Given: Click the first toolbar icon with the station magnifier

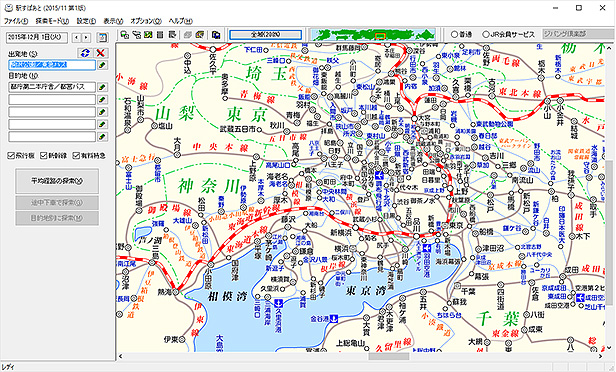Looking at the screenshot, I should click(125, 35).
